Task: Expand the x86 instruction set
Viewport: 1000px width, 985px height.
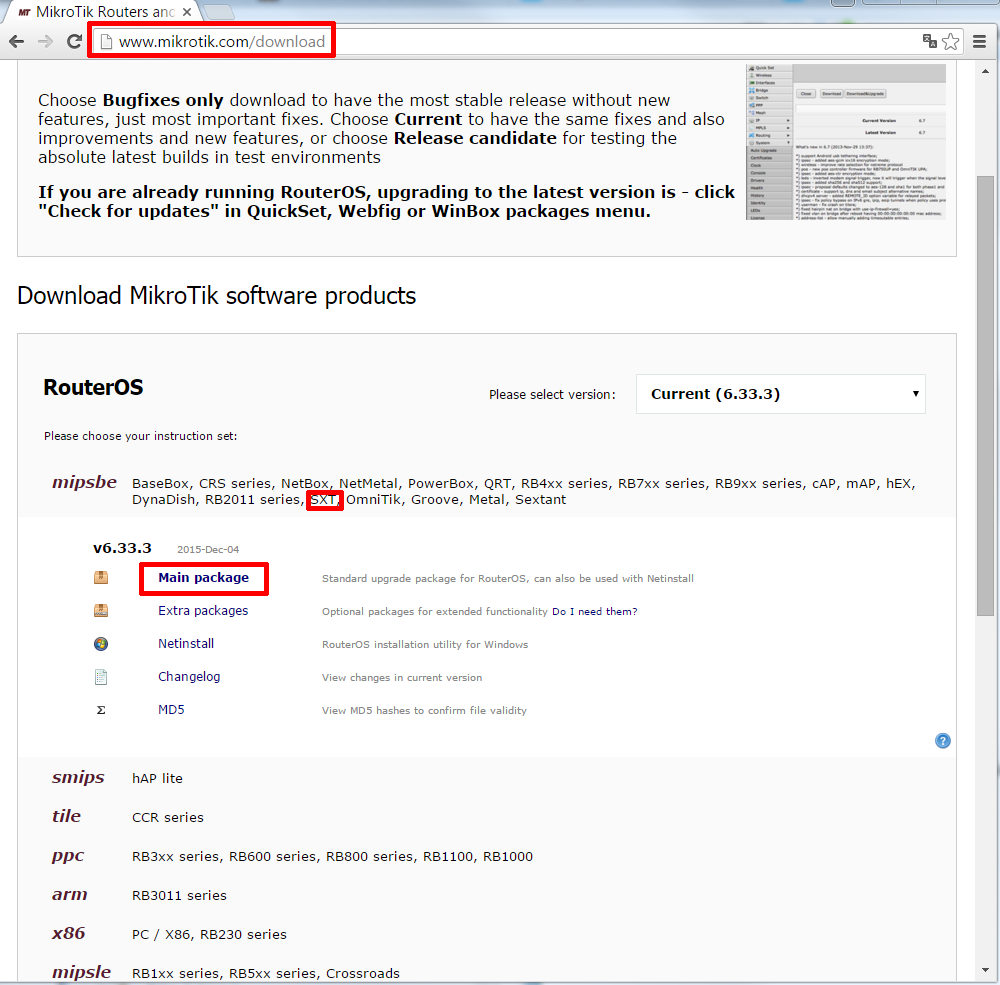Action: coord(68,934)
